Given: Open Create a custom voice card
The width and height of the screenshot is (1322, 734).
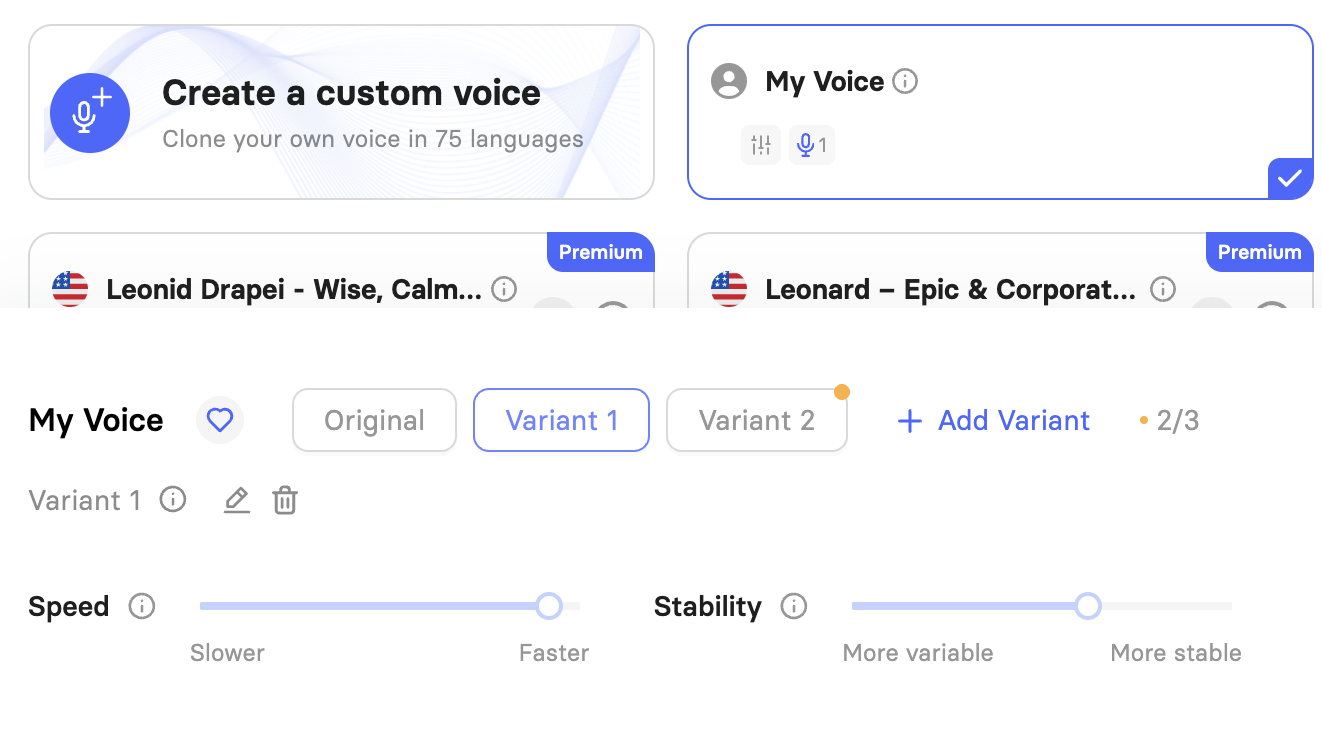Looking at the screenshot, I should (x=341, y=112).
